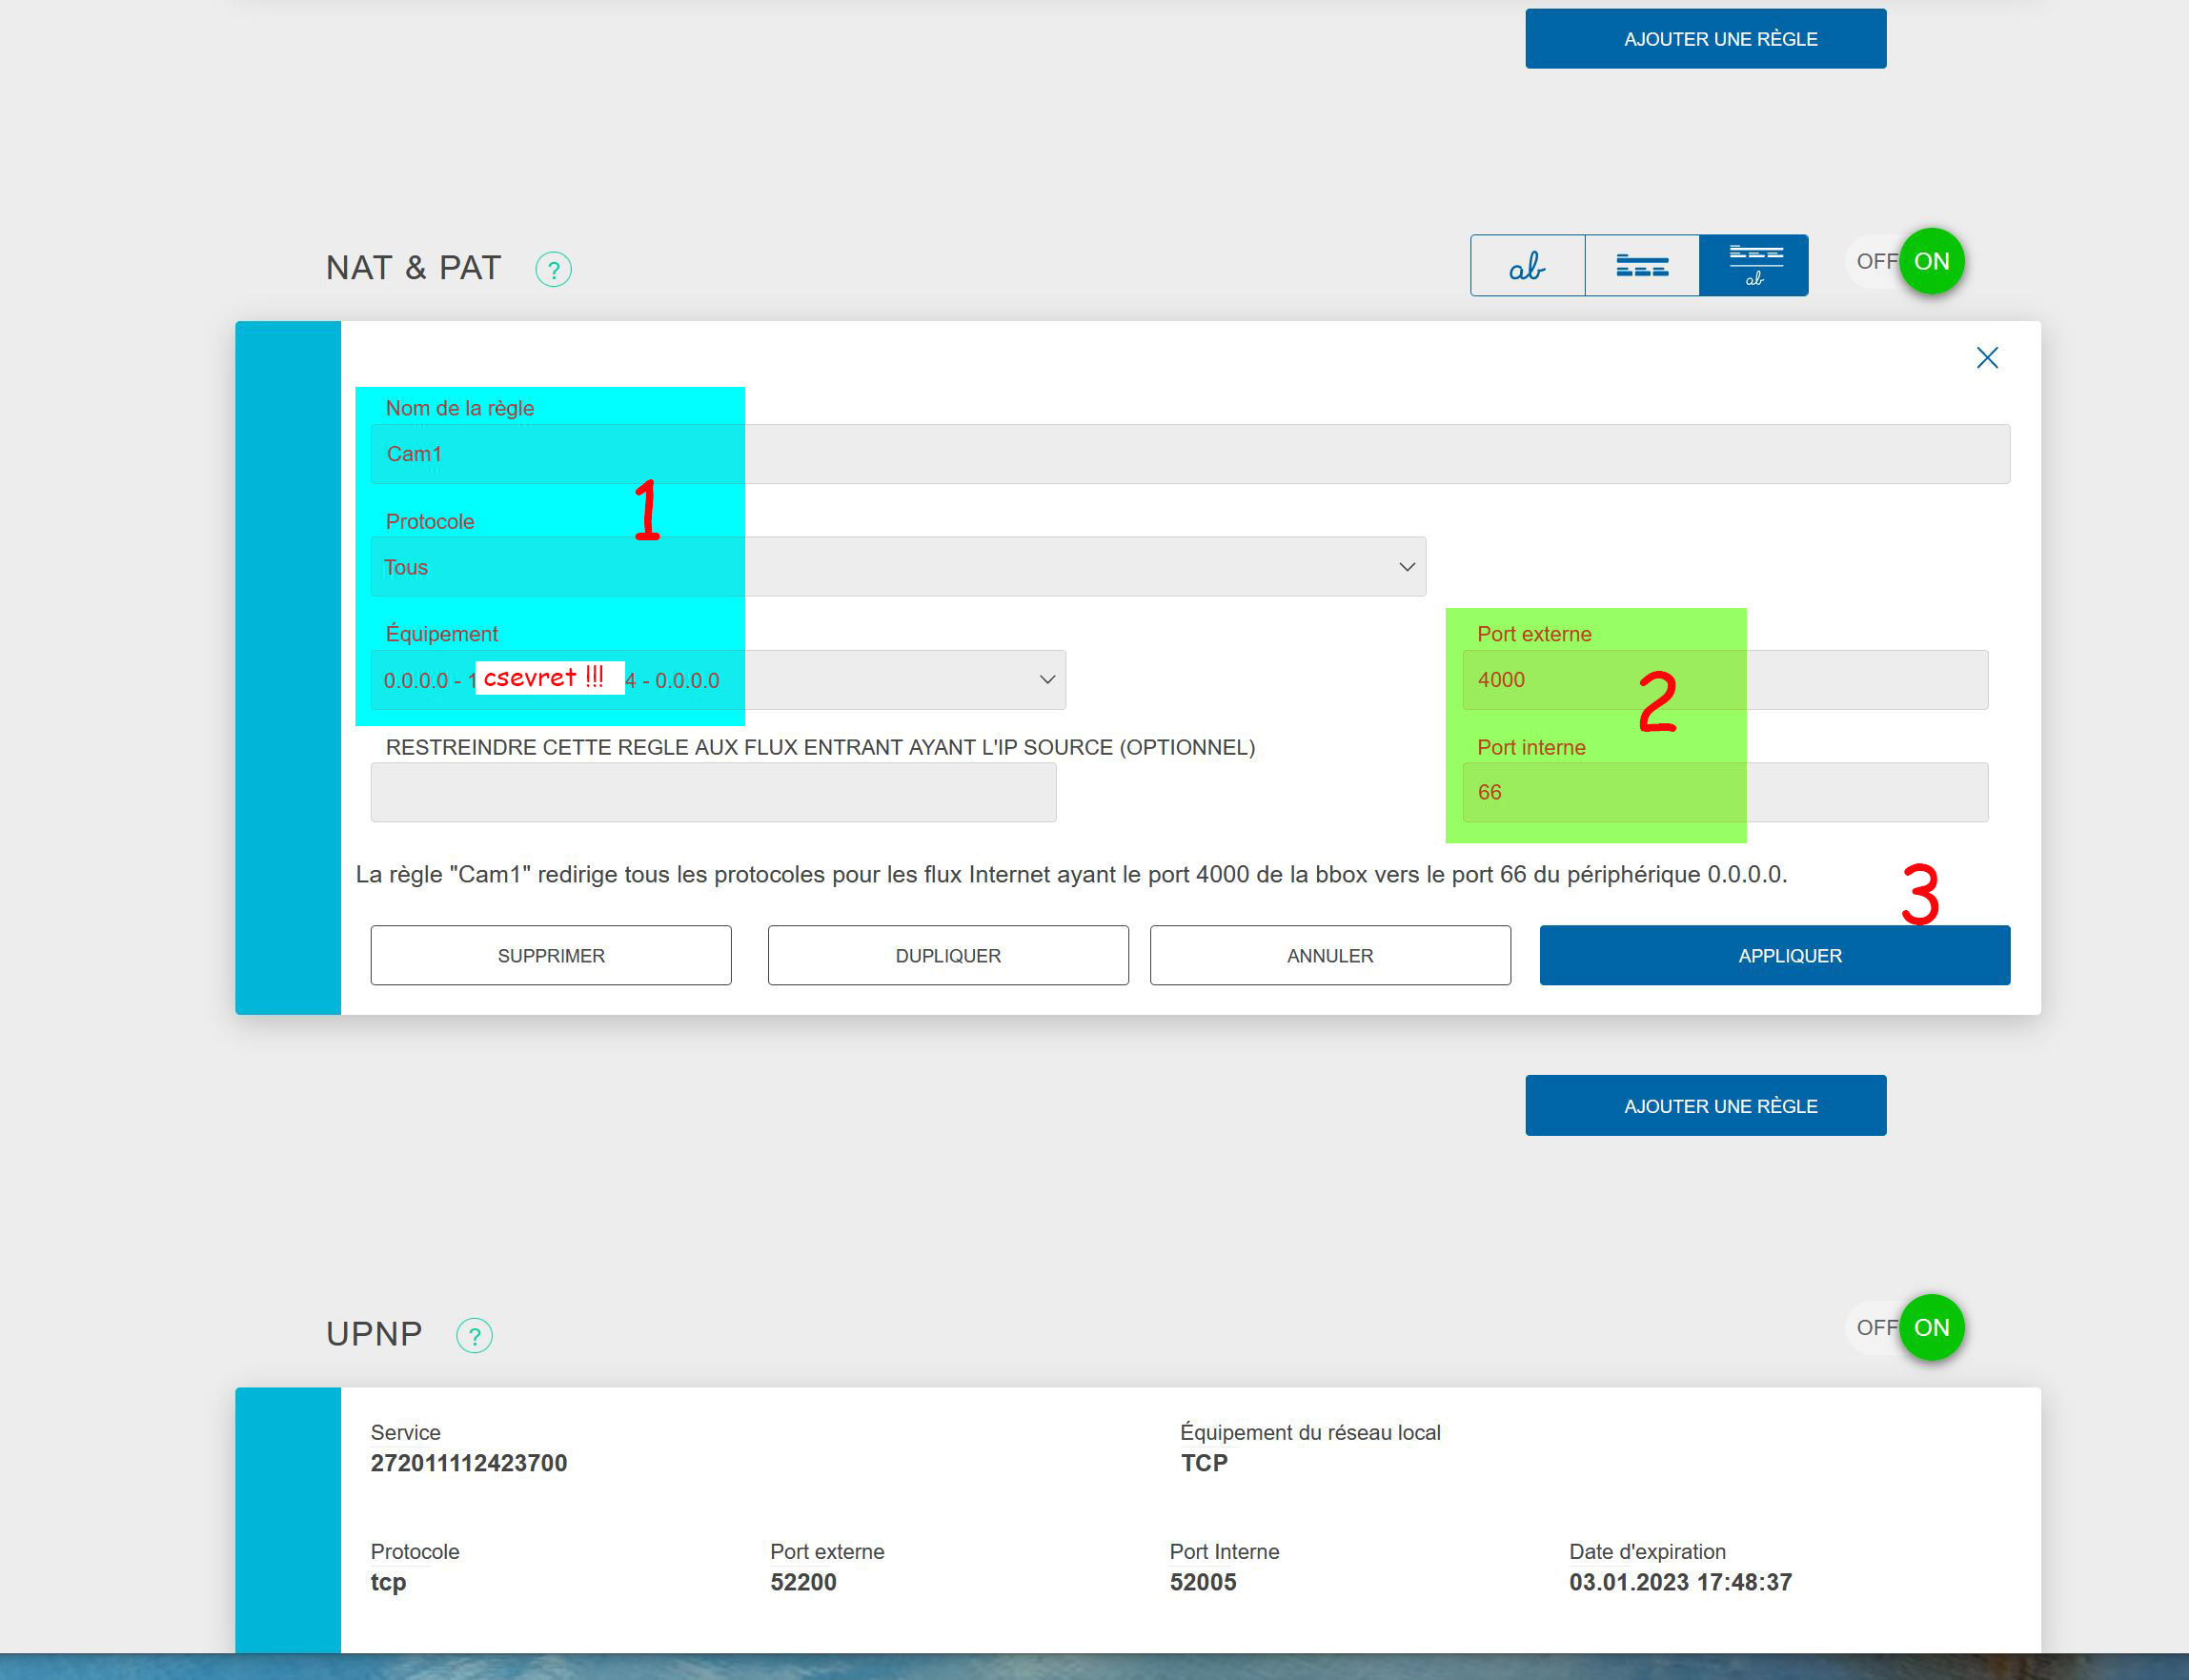
Task: Click the AJOUTER UNE RÈGLE button below NAT & PAT
Action: coord(1705,1105)
